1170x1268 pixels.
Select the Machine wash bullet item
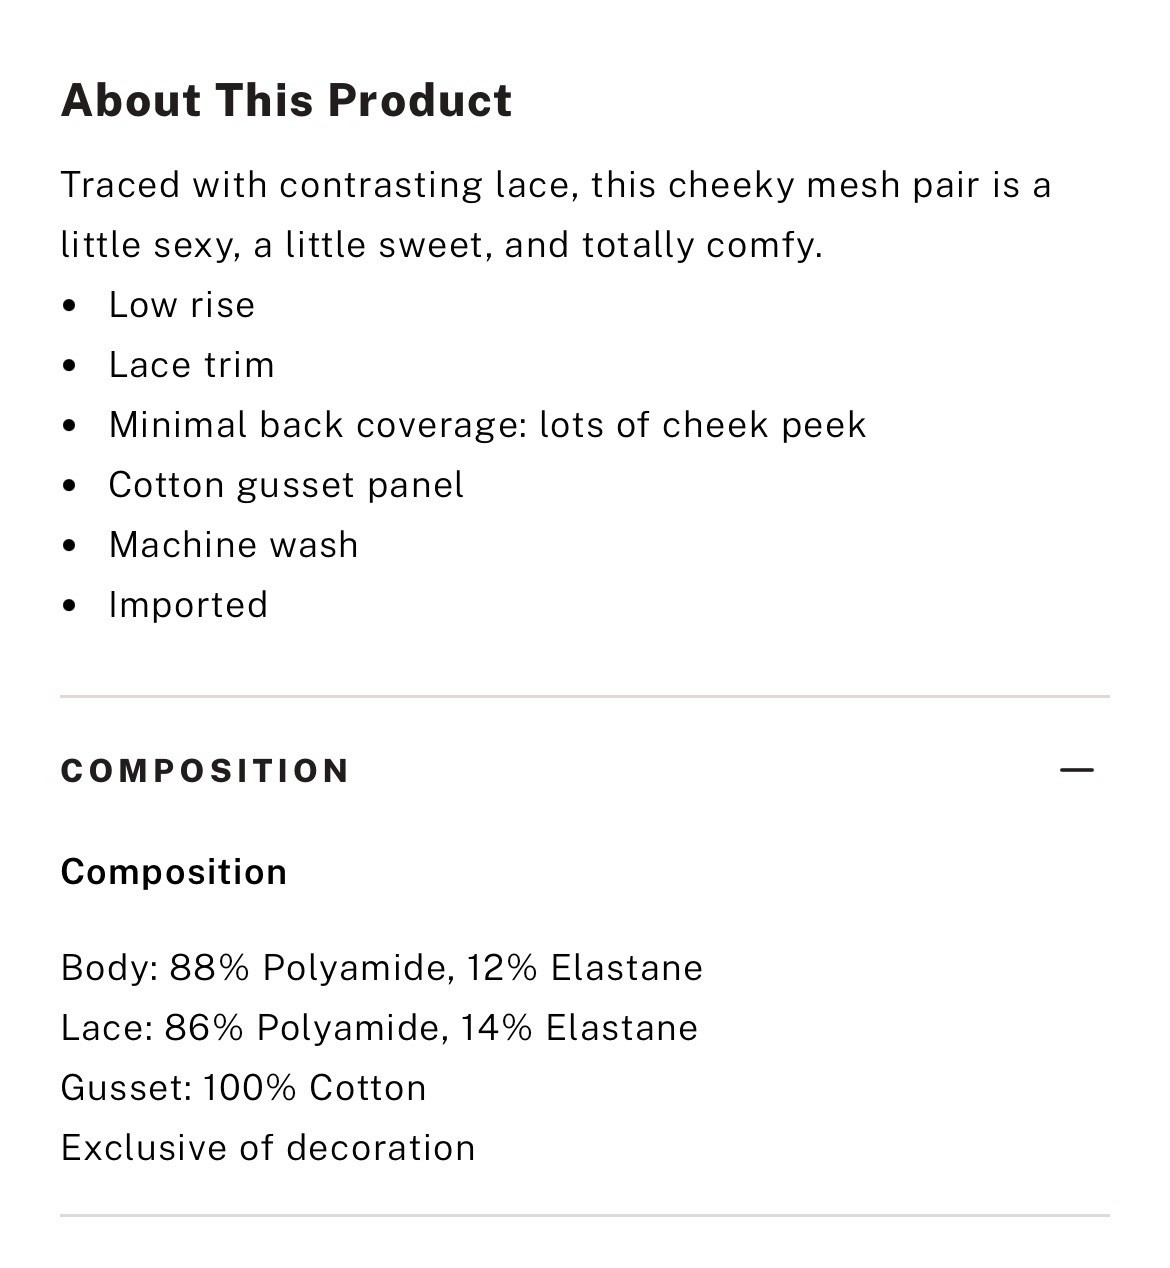coord(233,545)
